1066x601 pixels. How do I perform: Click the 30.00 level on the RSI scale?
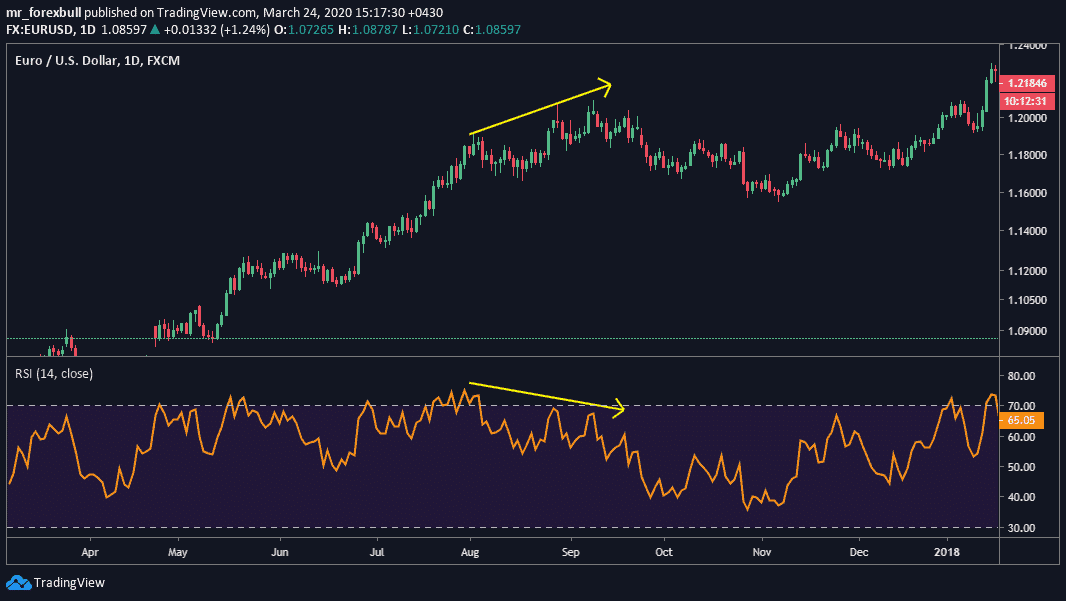(x=1020, y=527)
